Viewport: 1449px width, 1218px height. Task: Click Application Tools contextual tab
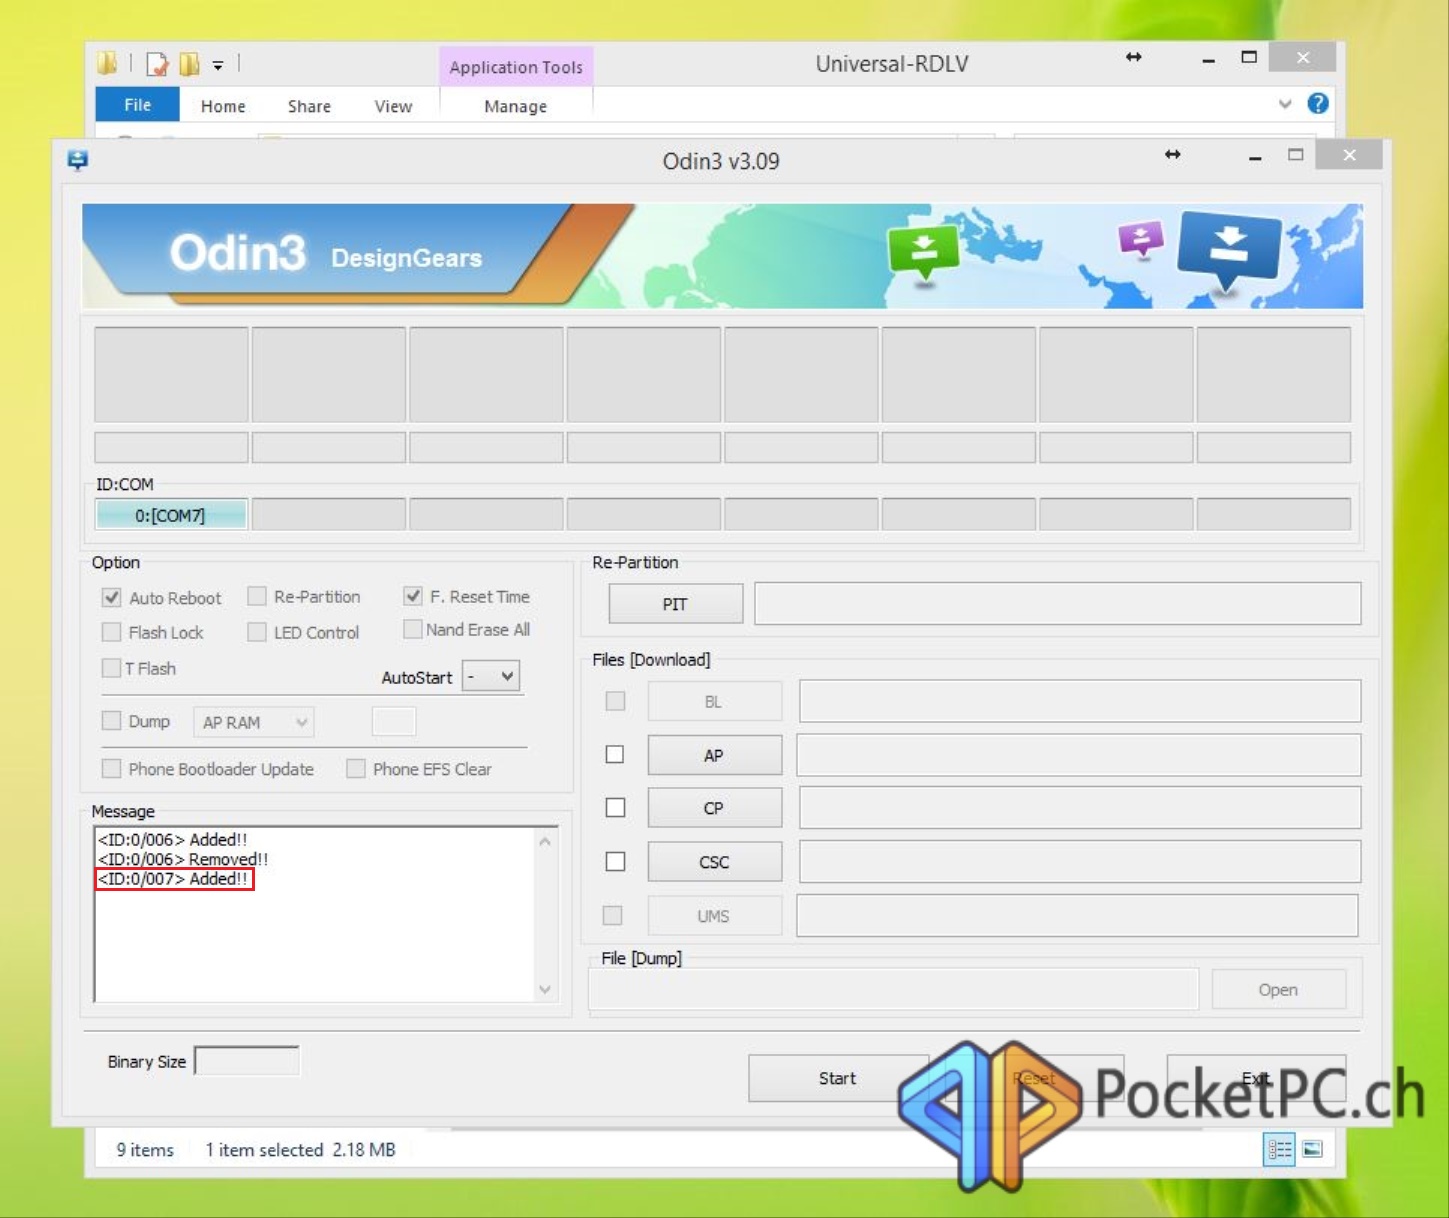point(516,67)
